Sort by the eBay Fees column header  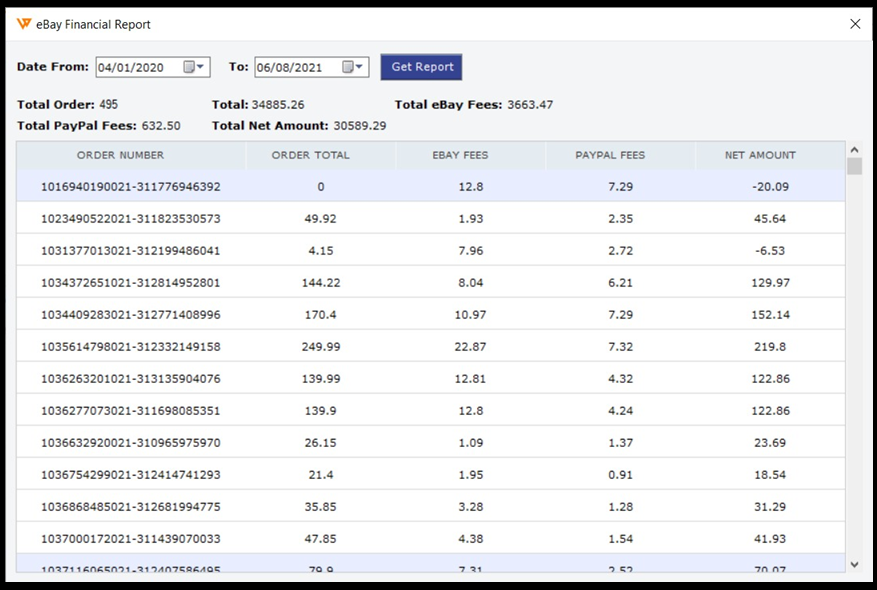pos(460,155)
